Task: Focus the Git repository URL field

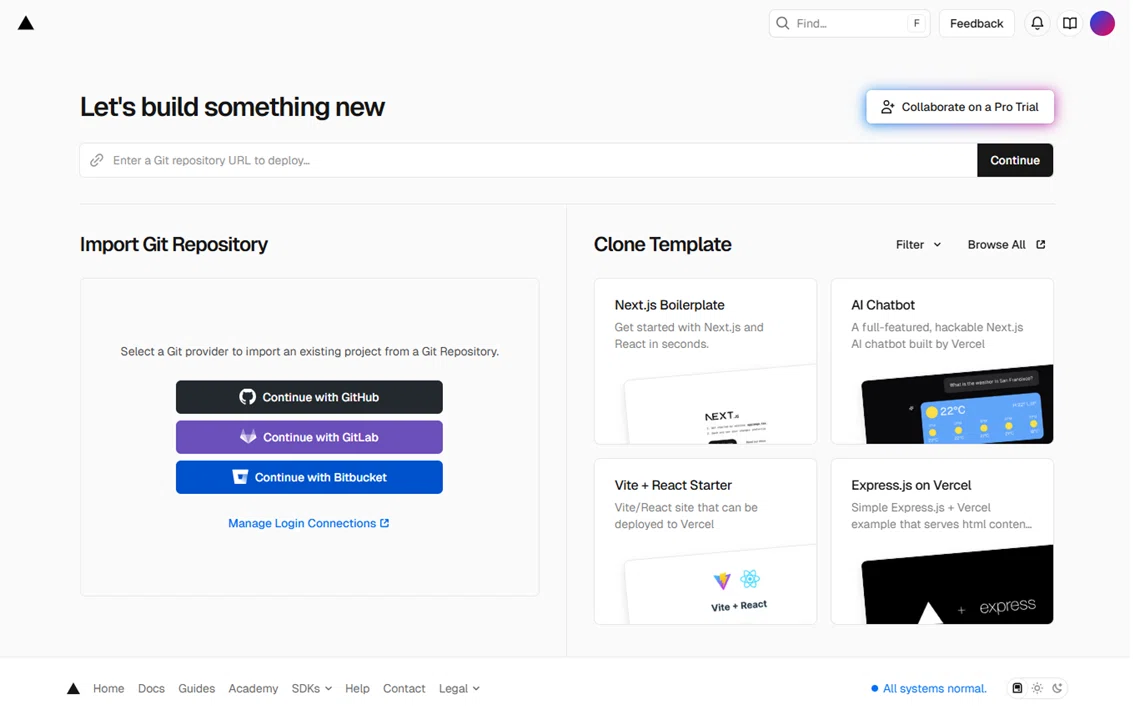Action: (x=529, y=160)
